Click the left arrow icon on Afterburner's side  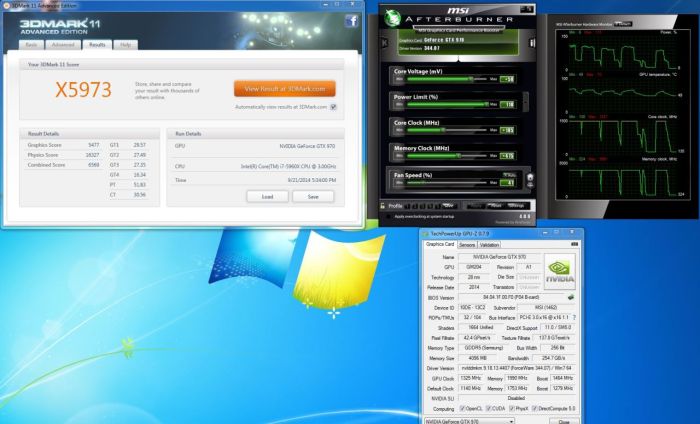pos(384,43)
